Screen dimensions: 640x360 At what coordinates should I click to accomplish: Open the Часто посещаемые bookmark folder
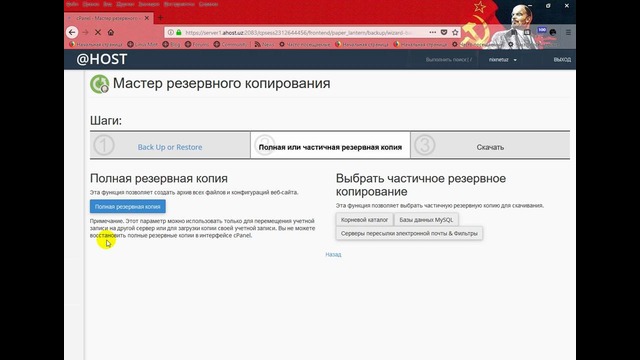click(304, 44)
